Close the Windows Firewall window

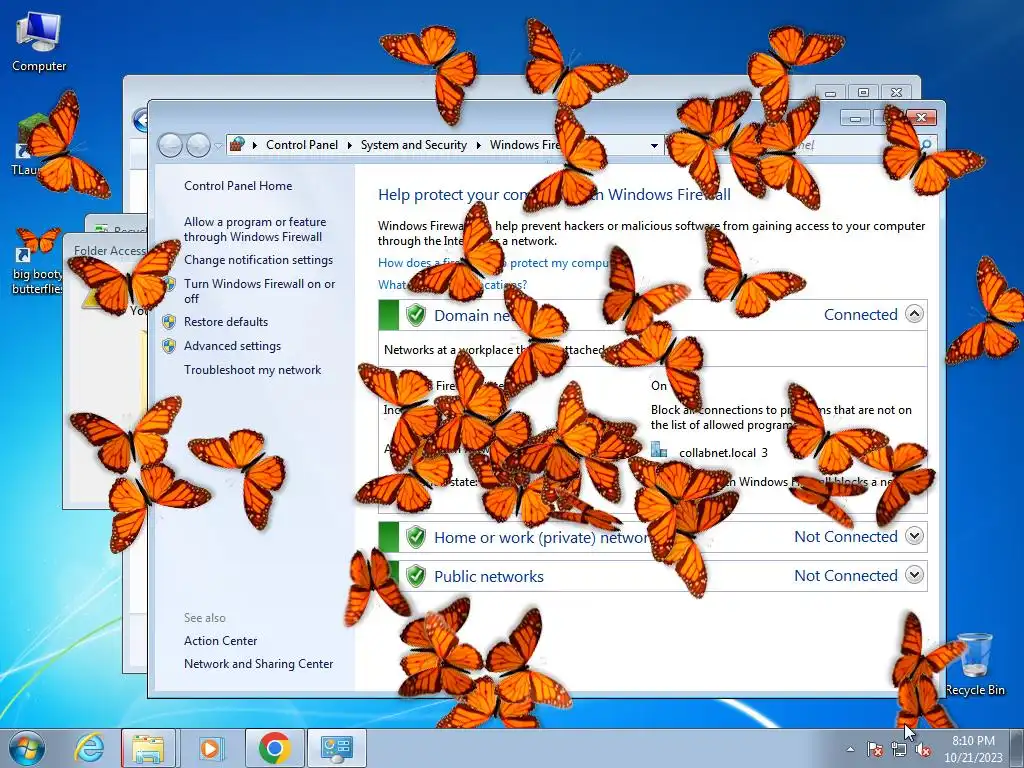921,118
